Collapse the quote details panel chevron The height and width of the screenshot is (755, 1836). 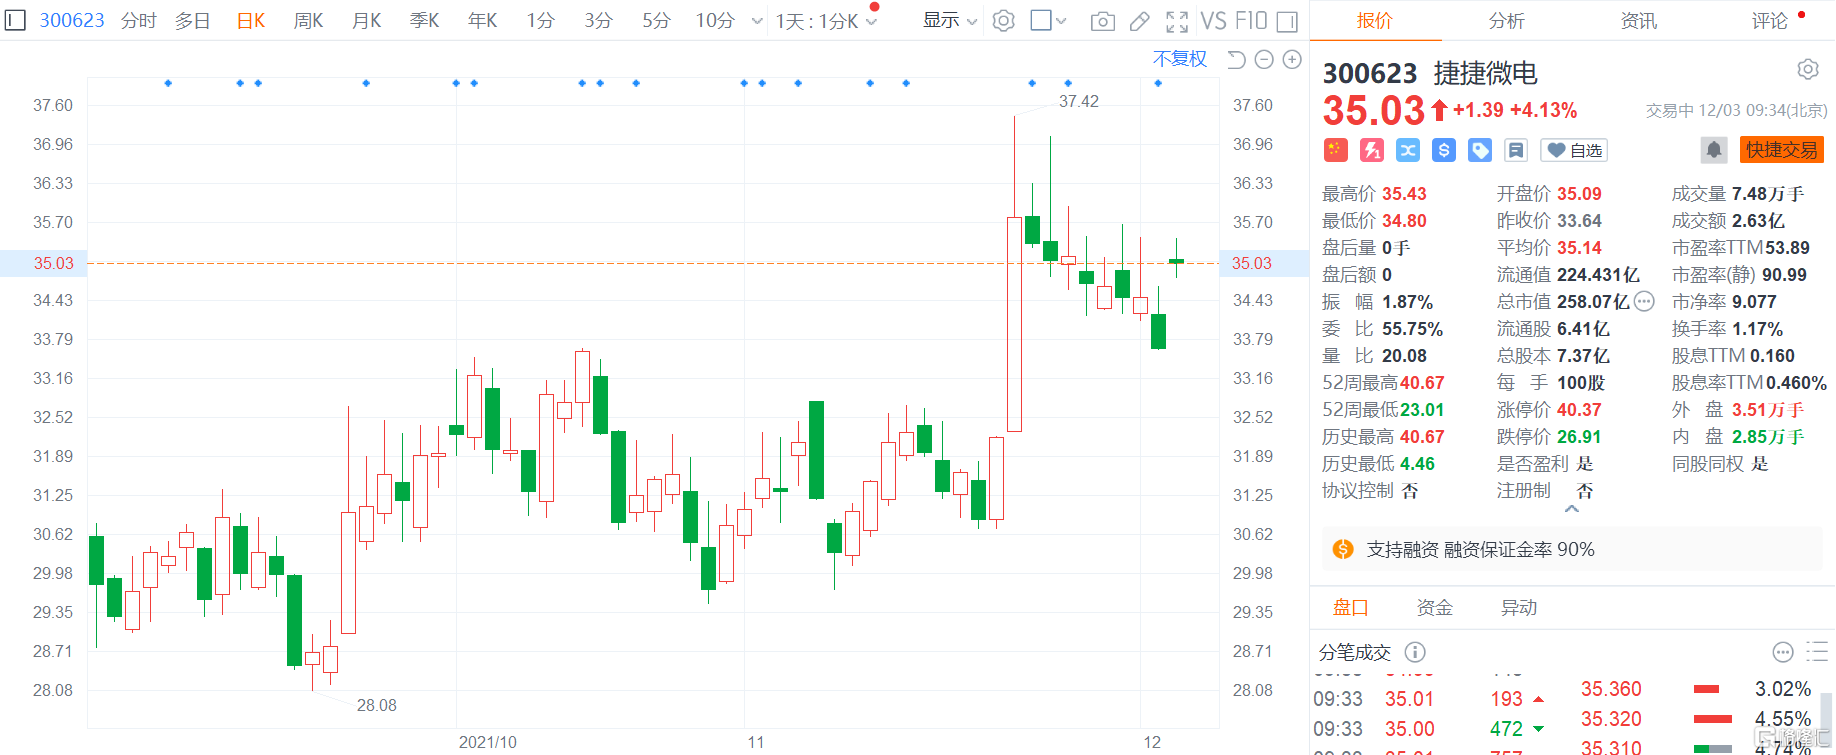coord(1572,509)
